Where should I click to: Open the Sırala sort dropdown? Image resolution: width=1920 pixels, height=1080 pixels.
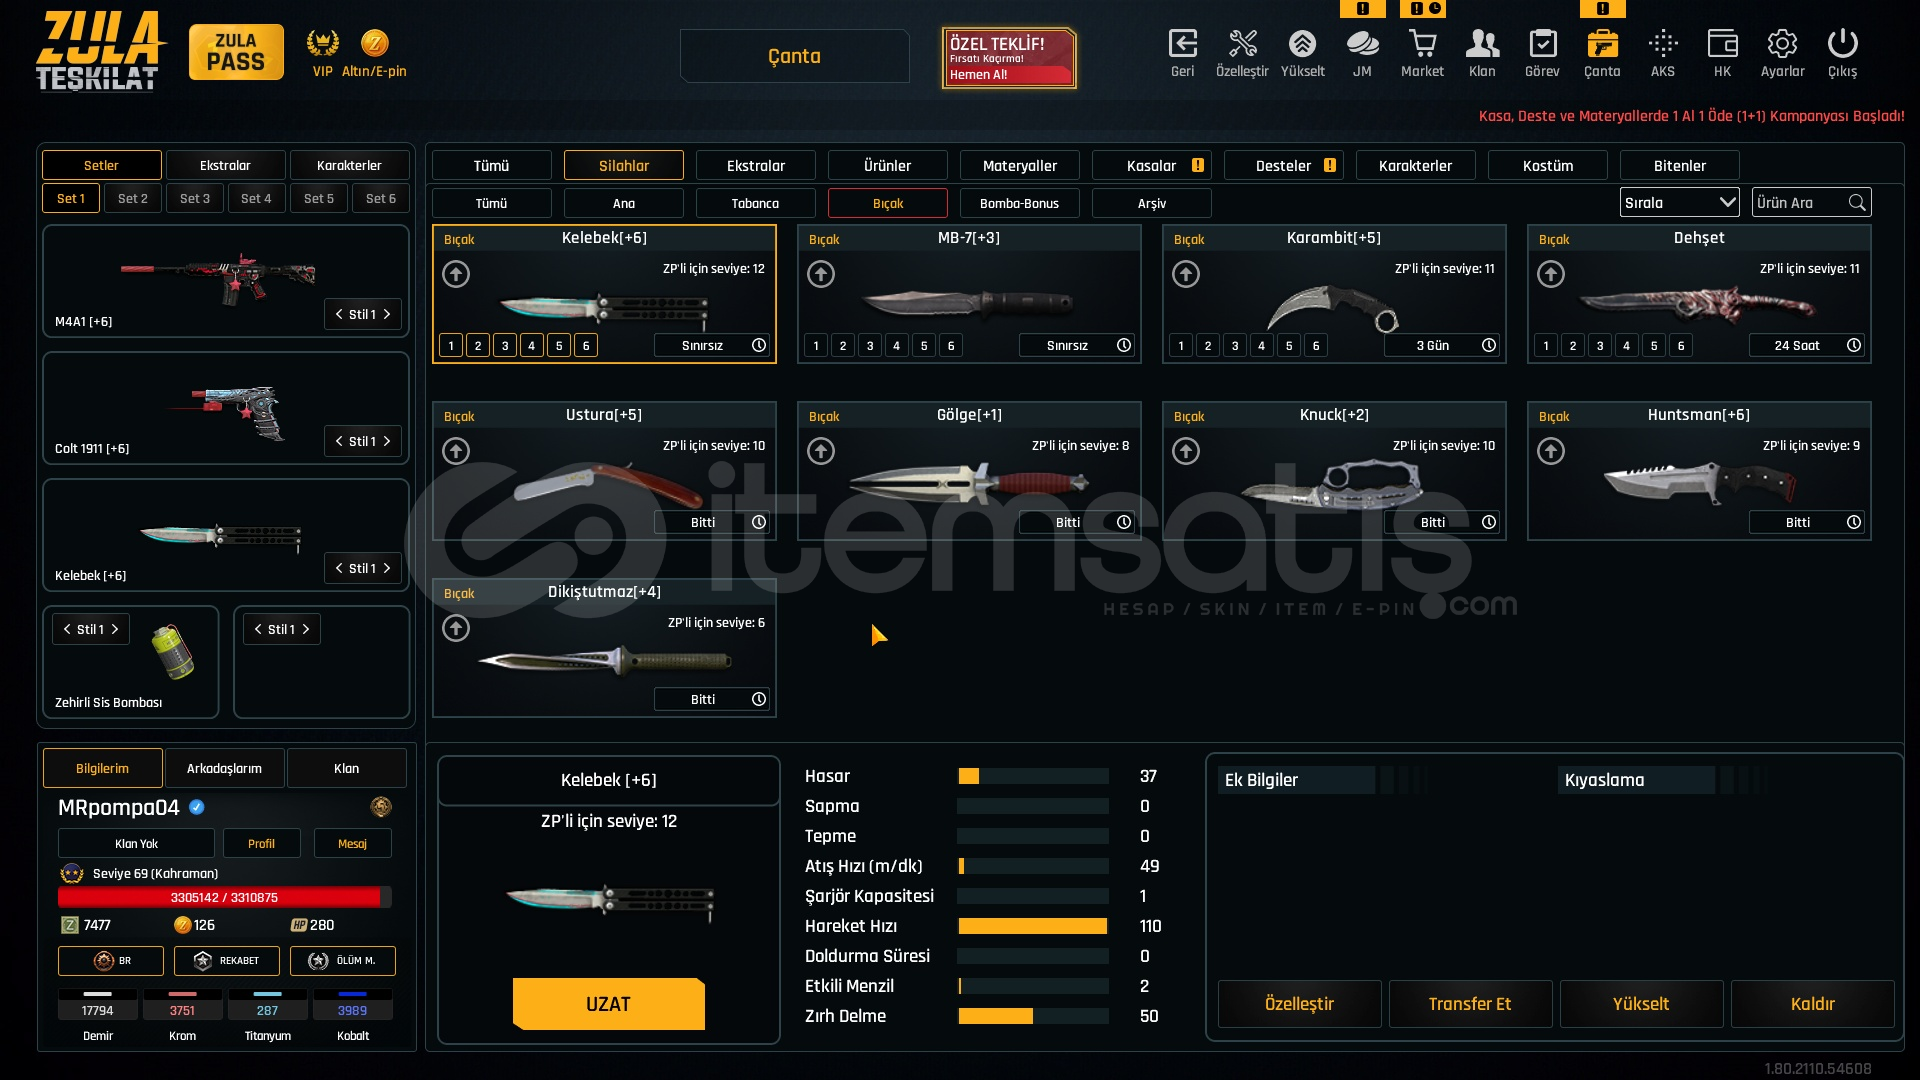point(1679,203)
